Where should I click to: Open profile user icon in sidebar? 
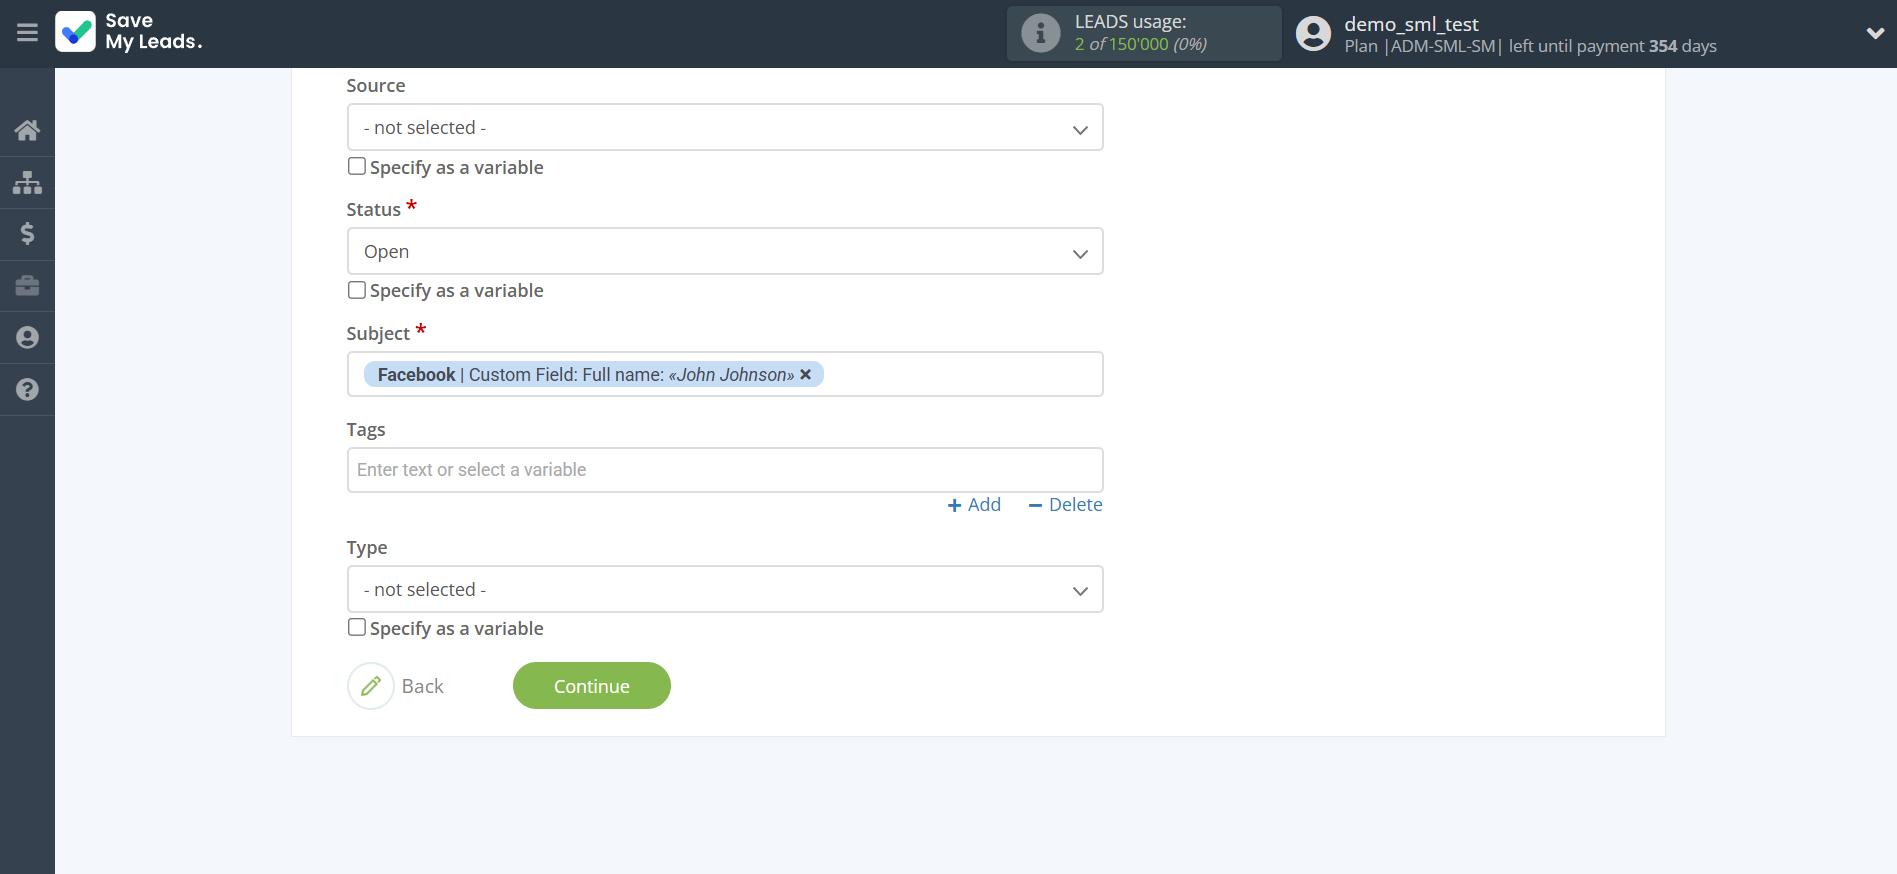(27, 338)
